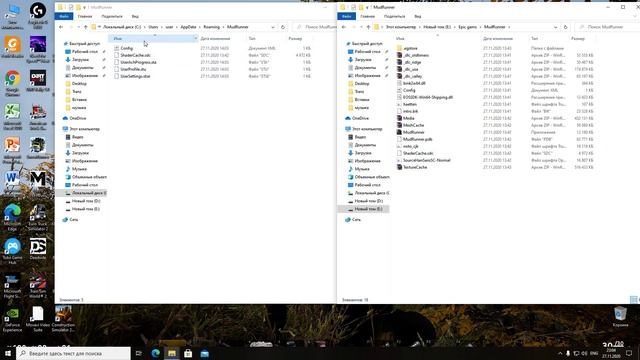Open notification center in system tray

[629, 353]
